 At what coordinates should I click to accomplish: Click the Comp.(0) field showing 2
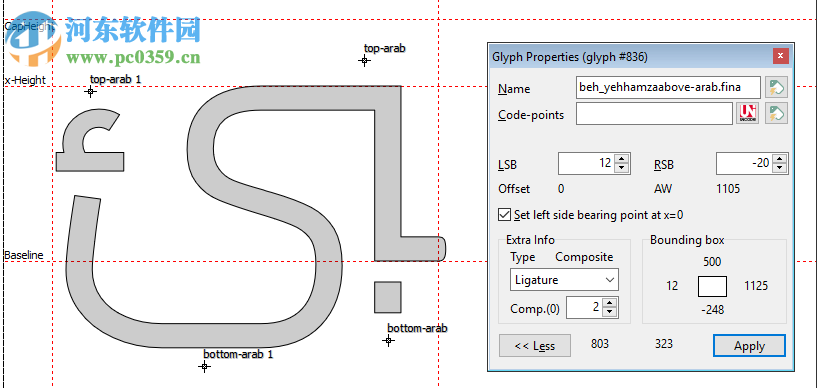coord(585,308)
